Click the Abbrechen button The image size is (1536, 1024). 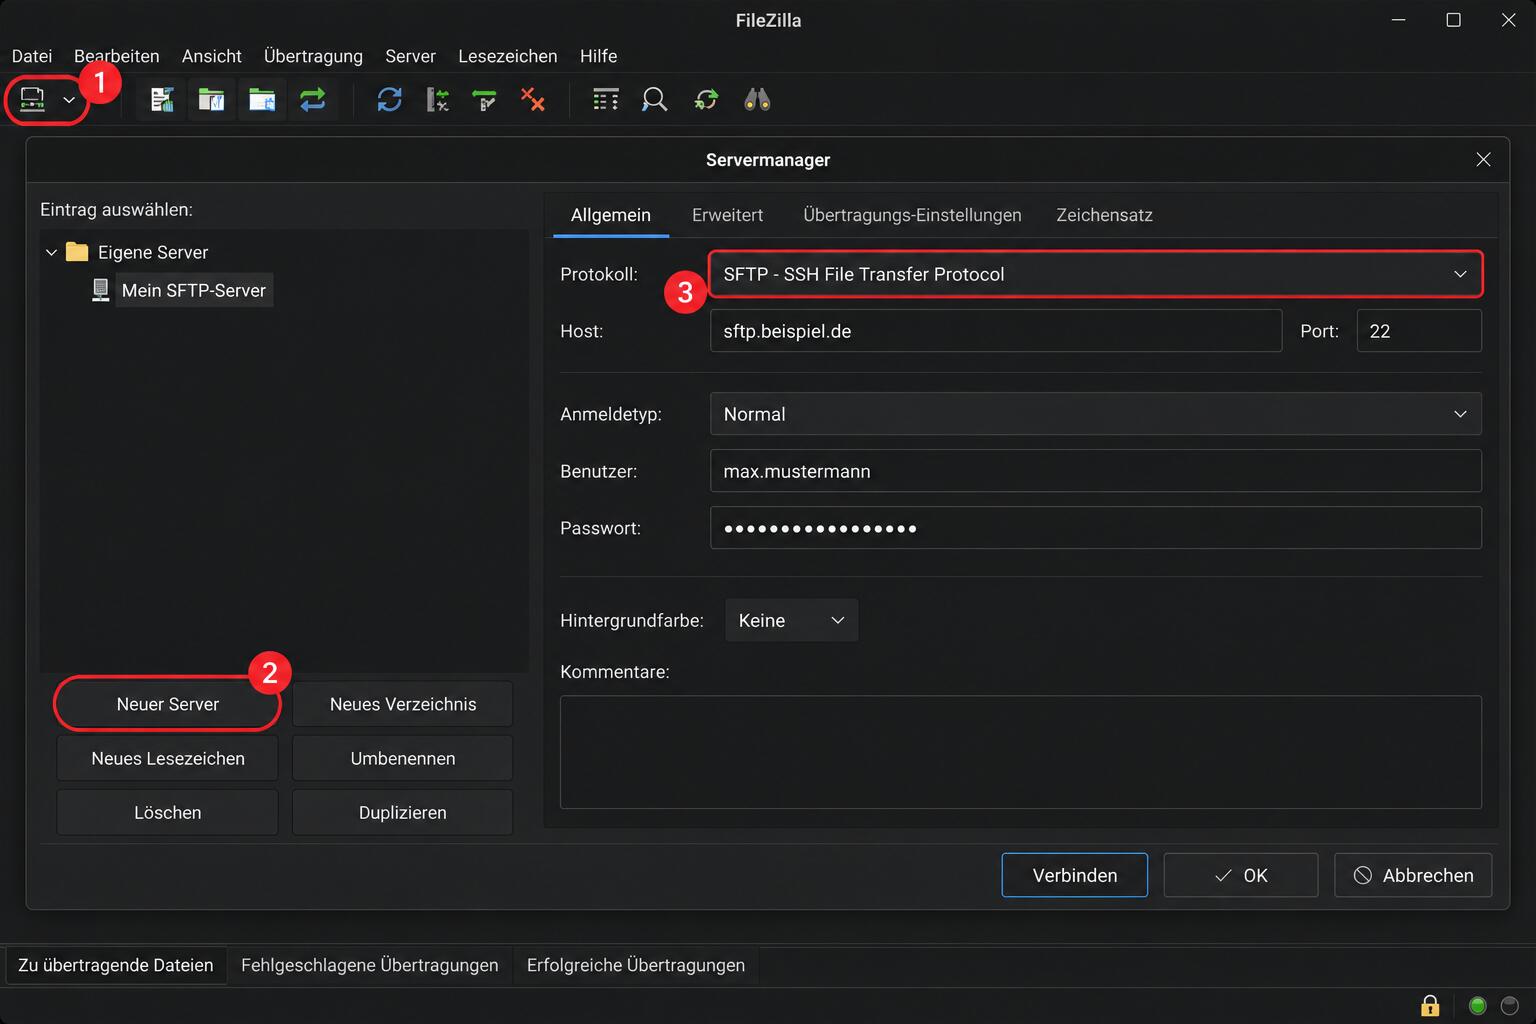tap(1413, 875)
